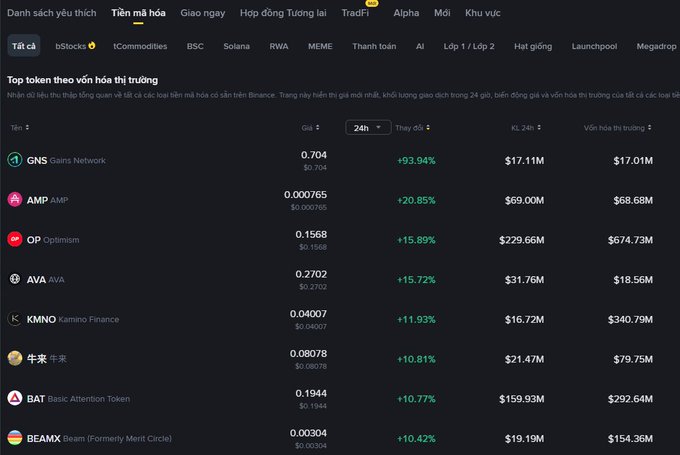Screen dimensions: 680x455
Task: Open the Mới tab
Action: [x=442, y=13]
